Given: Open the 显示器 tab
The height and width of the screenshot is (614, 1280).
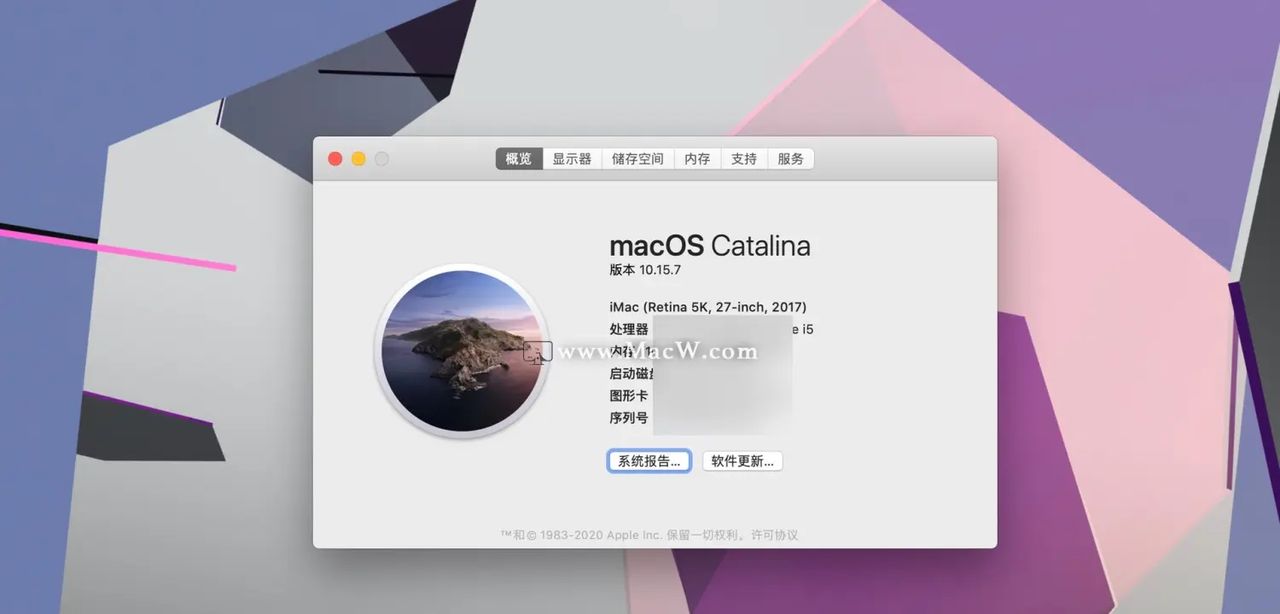Looking at the screenshot, I should pos(572,159).
